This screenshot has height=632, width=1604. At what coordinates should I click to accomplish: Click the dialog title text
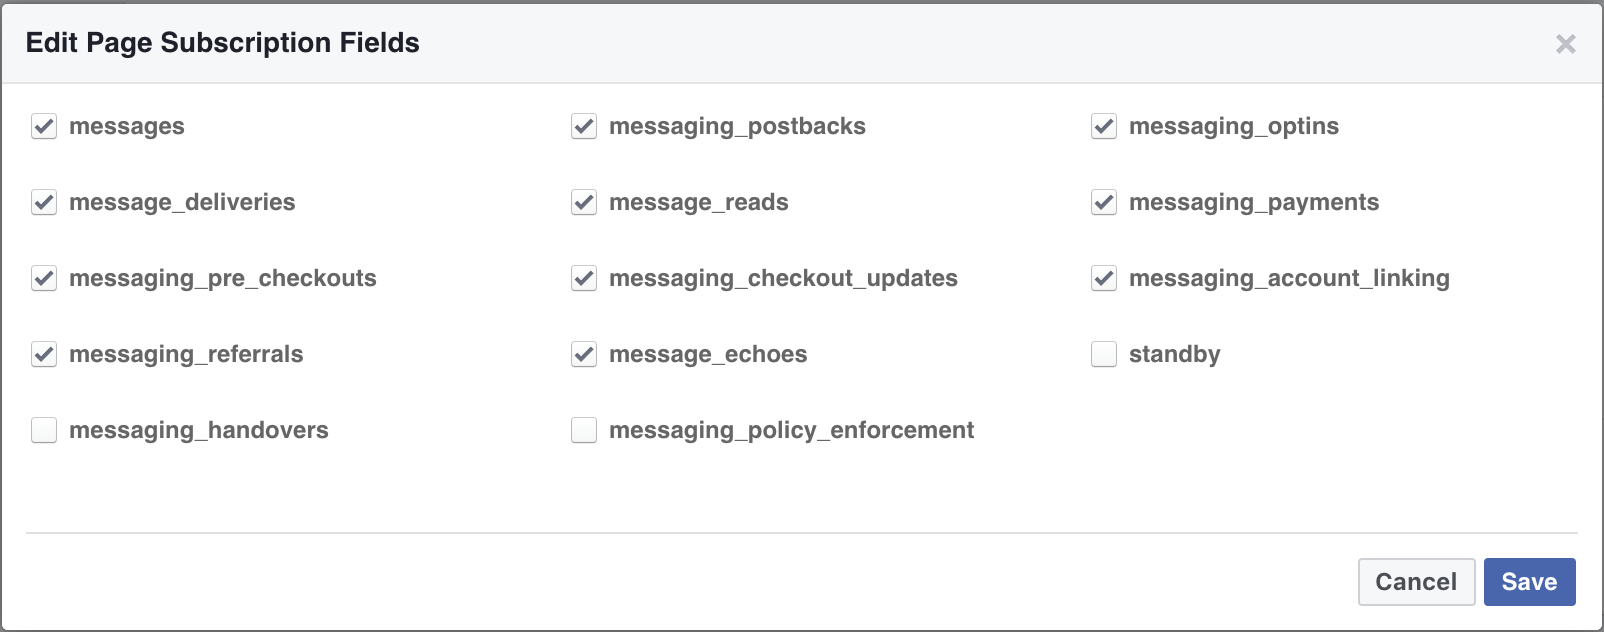(223, 43)
